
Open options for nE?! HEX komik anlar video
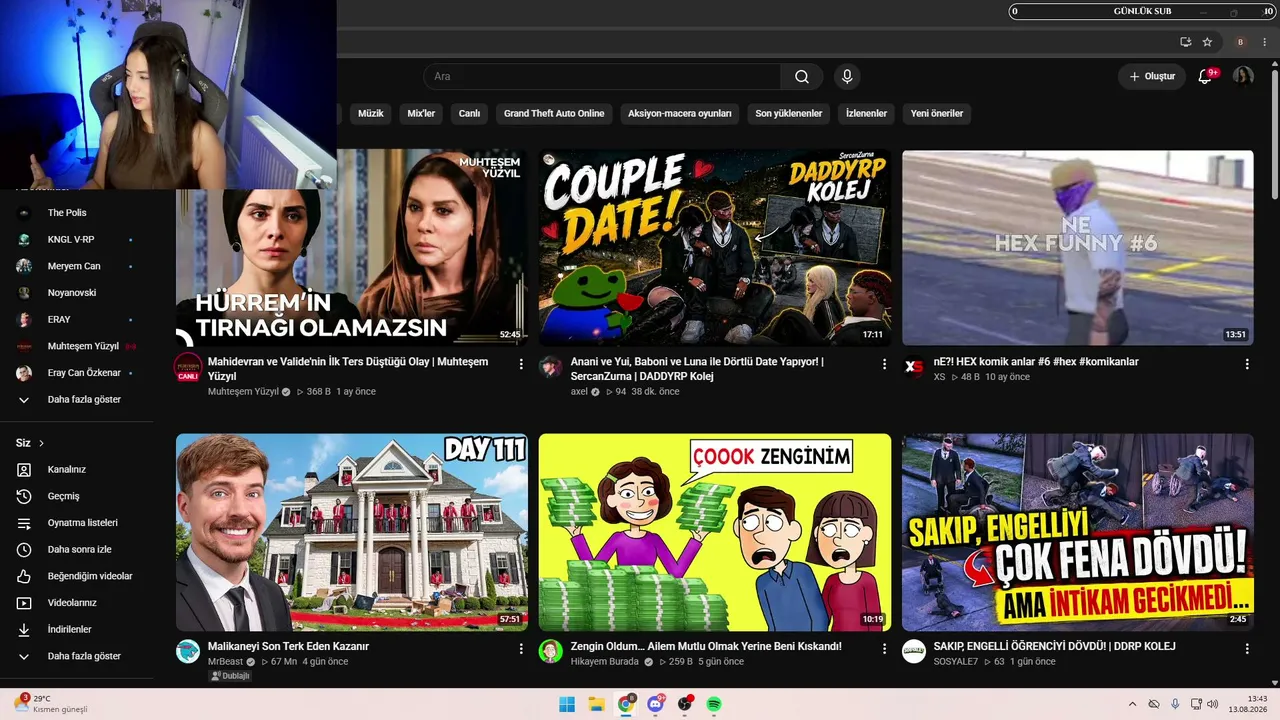(1247, 364)
